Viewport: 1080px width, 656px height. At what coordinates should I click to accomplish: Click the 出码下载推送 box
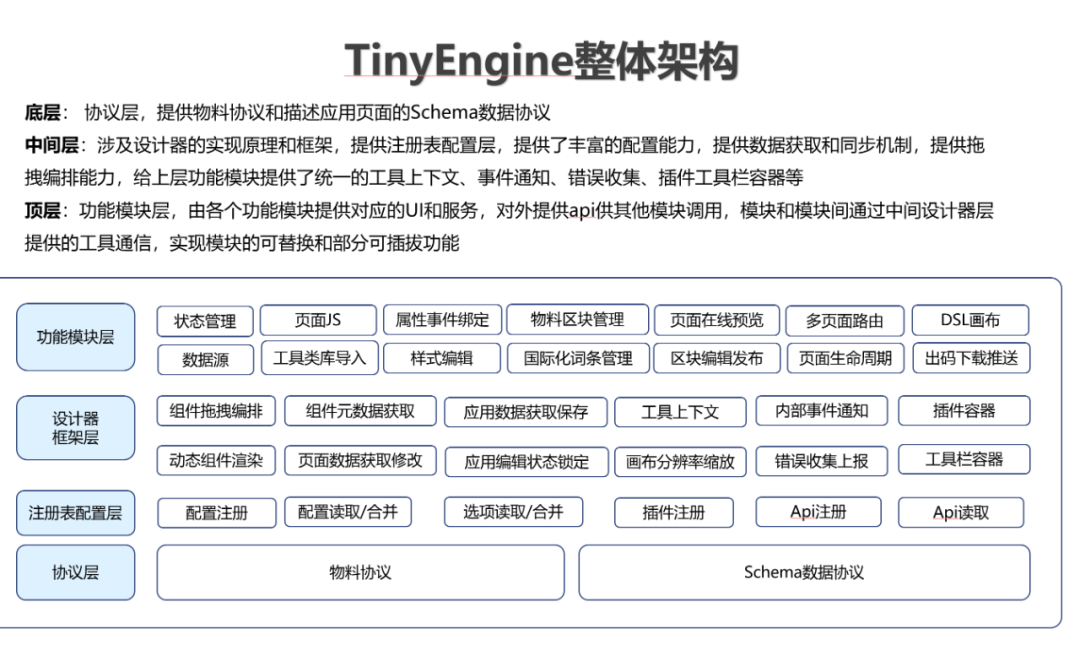tap(971, 358)
